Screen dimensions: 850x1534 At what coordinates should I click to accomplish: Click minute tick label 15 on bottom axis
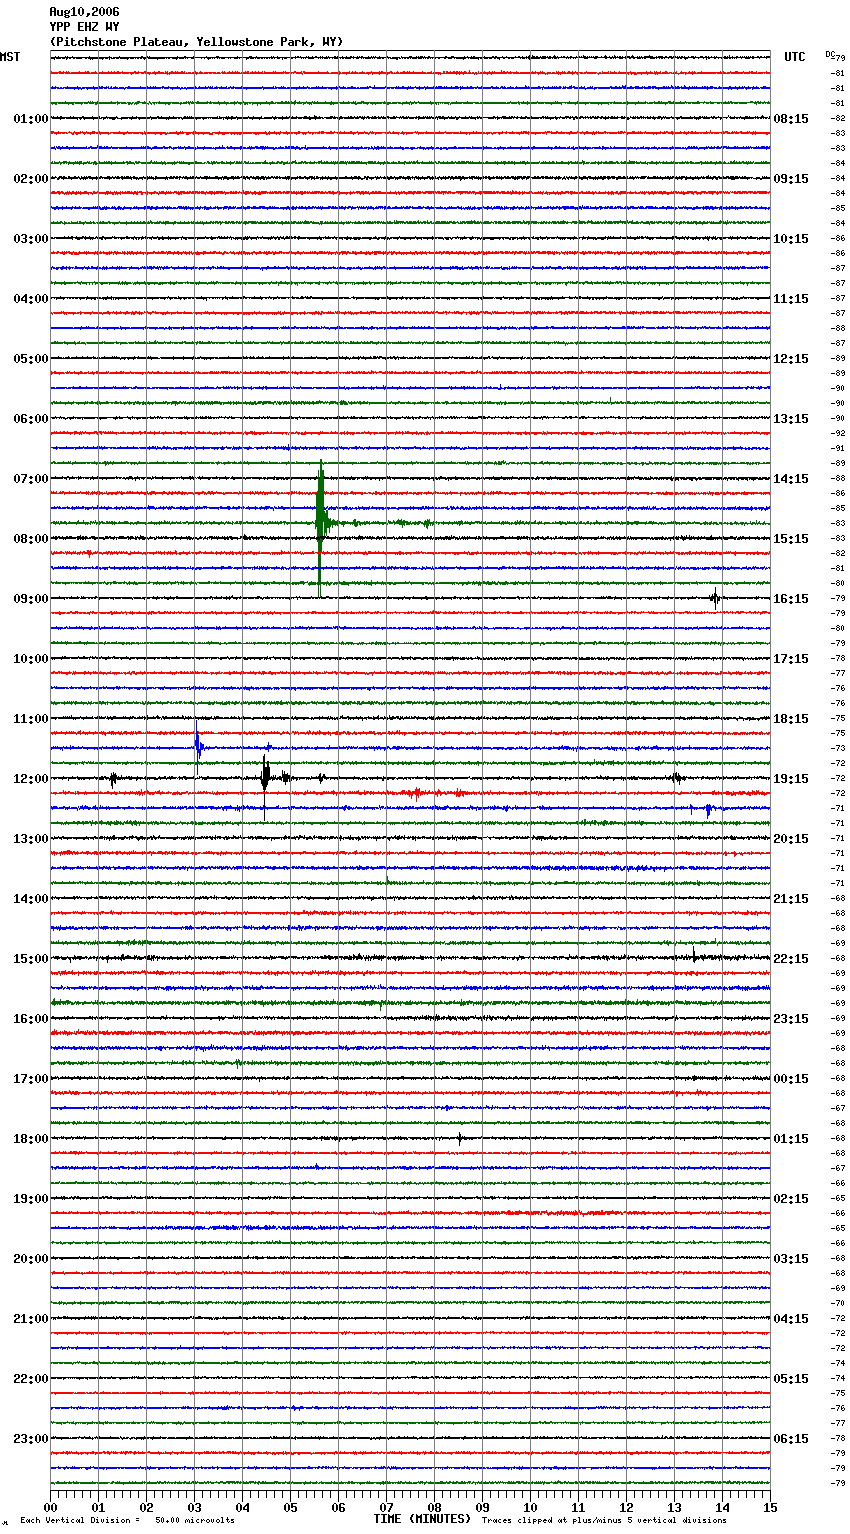click(x=770, y=1508)
